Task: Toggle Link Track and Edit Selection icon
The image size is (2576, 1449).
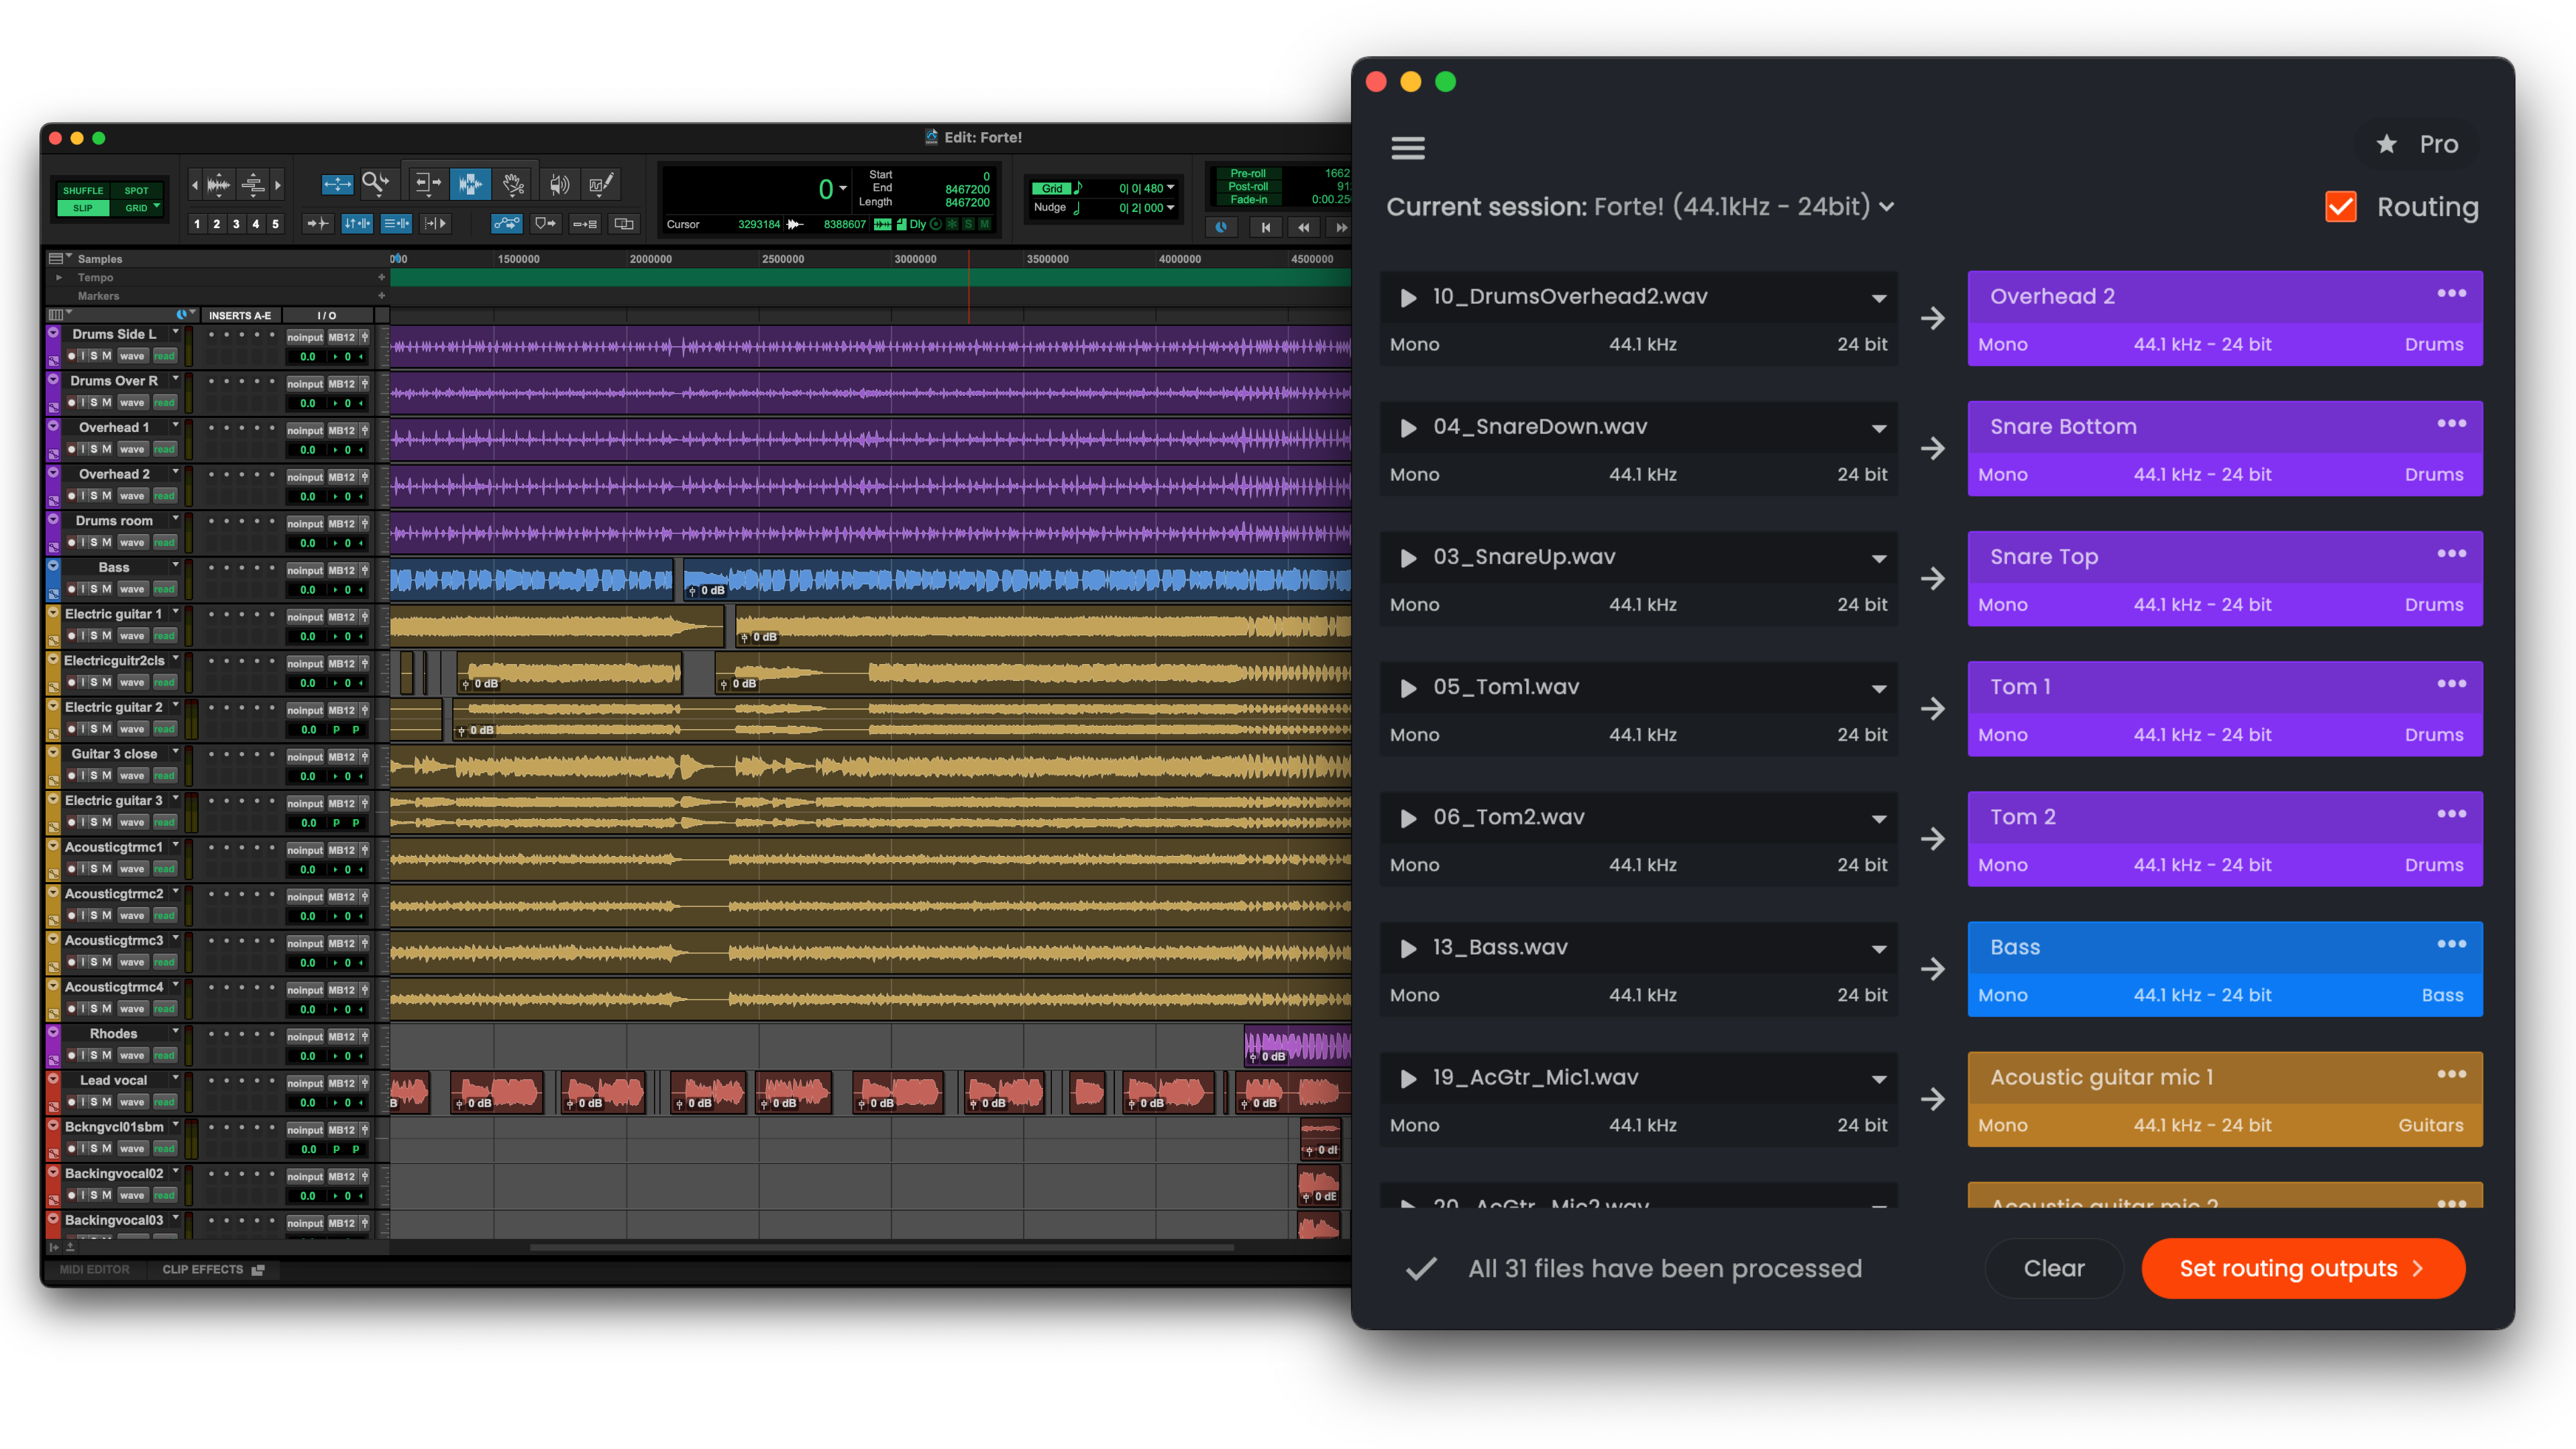Action: 396,224
